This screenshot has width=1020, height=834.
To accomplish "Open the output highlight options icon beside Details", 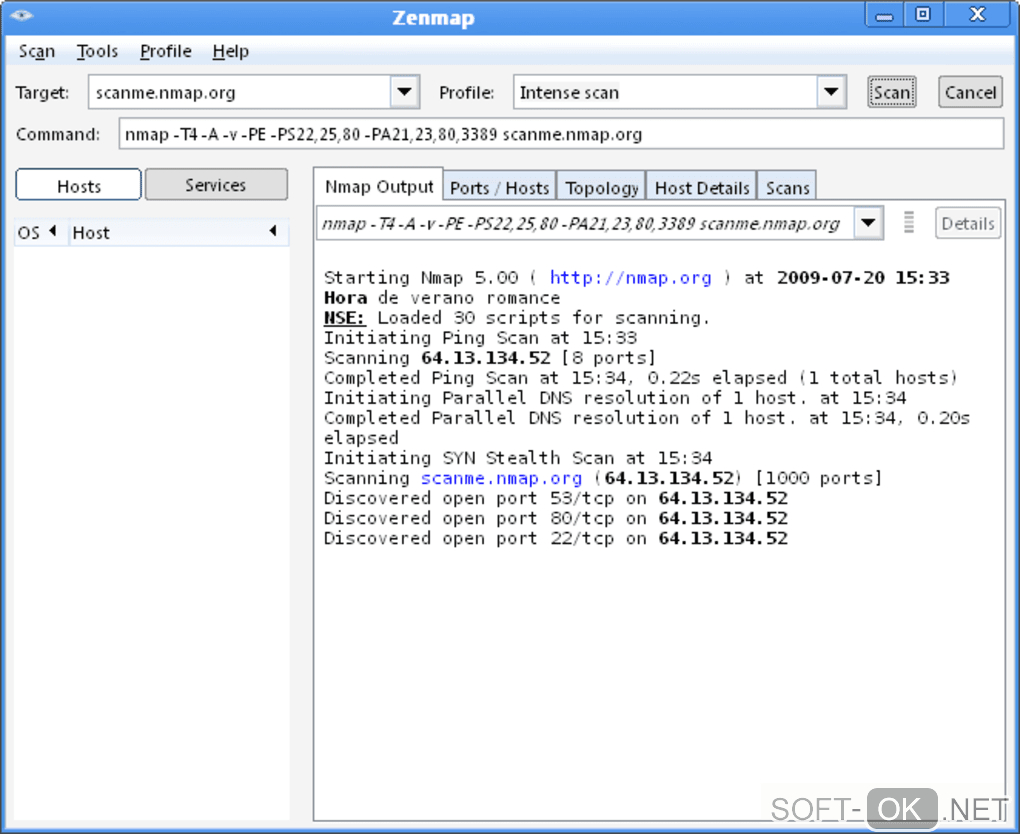I will click(909, 222).
